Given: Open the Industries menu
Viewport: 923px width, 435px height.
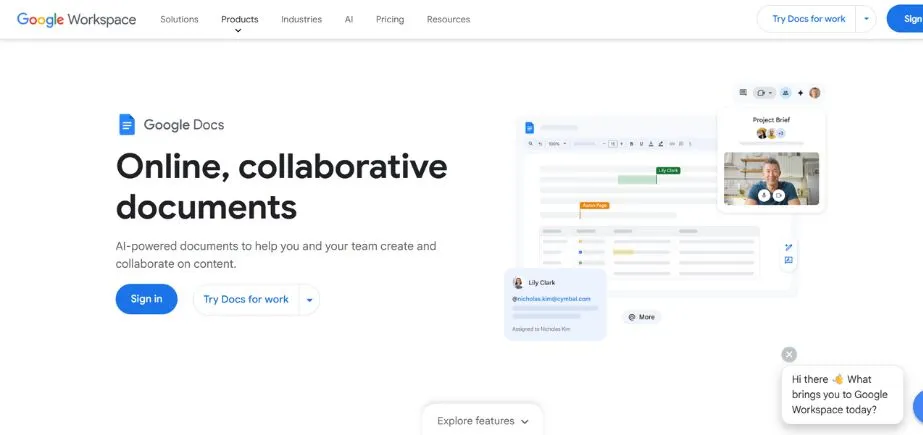Looking at the screenshot, I should 301,19.
